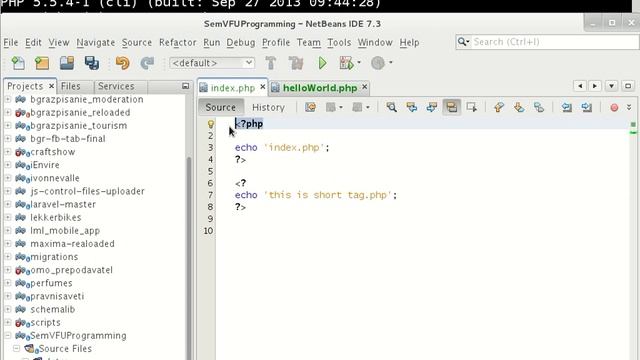Click Toggle Bookmark icon

pyautogui.click(x=539, y=107)
